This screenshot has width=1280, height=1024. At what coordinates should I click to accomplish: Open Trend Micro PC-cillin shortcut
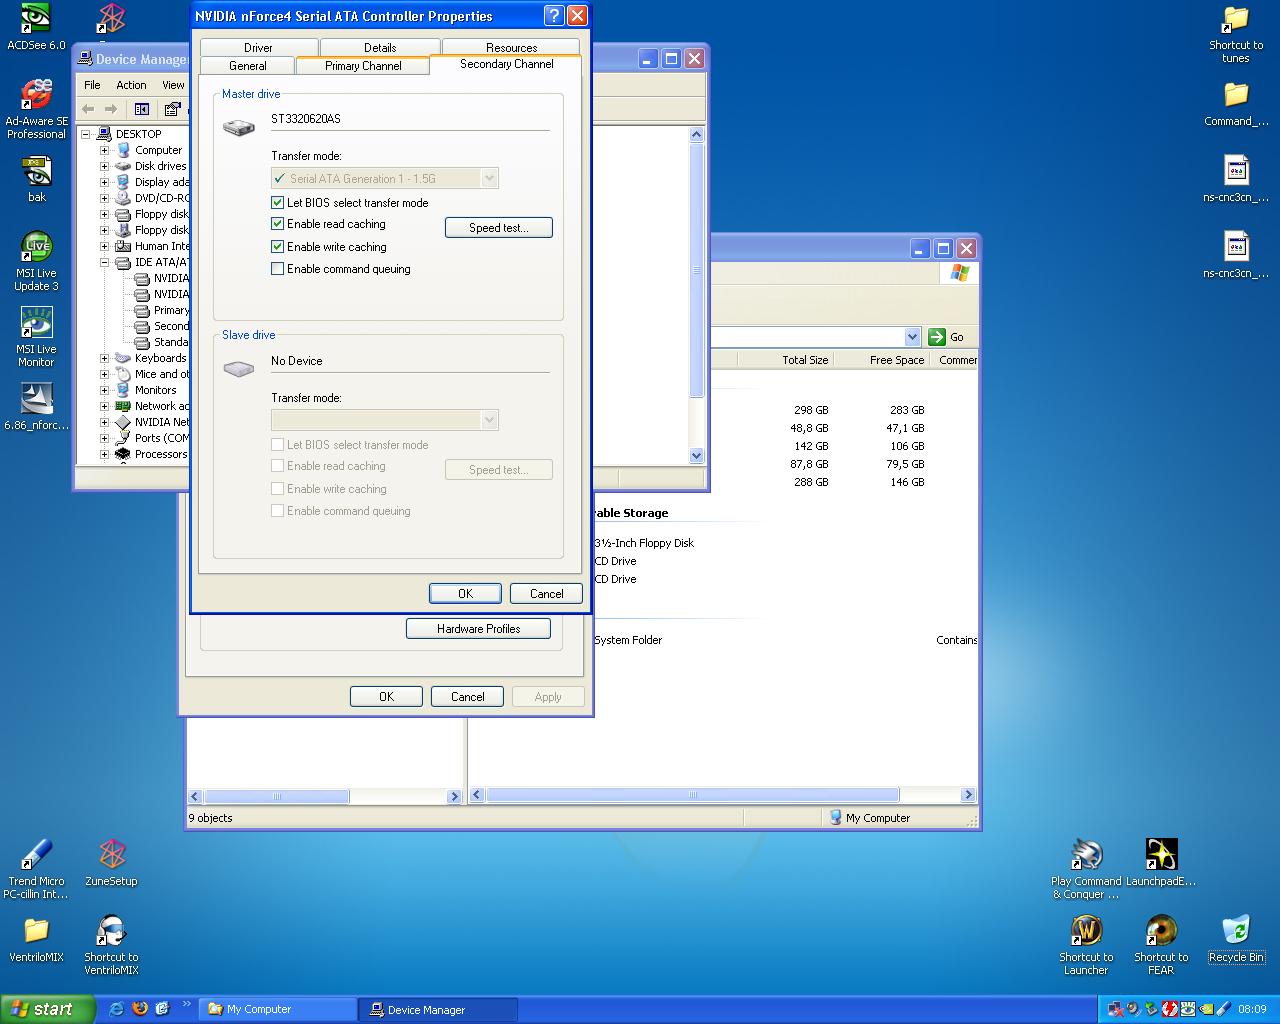[36, 870]
